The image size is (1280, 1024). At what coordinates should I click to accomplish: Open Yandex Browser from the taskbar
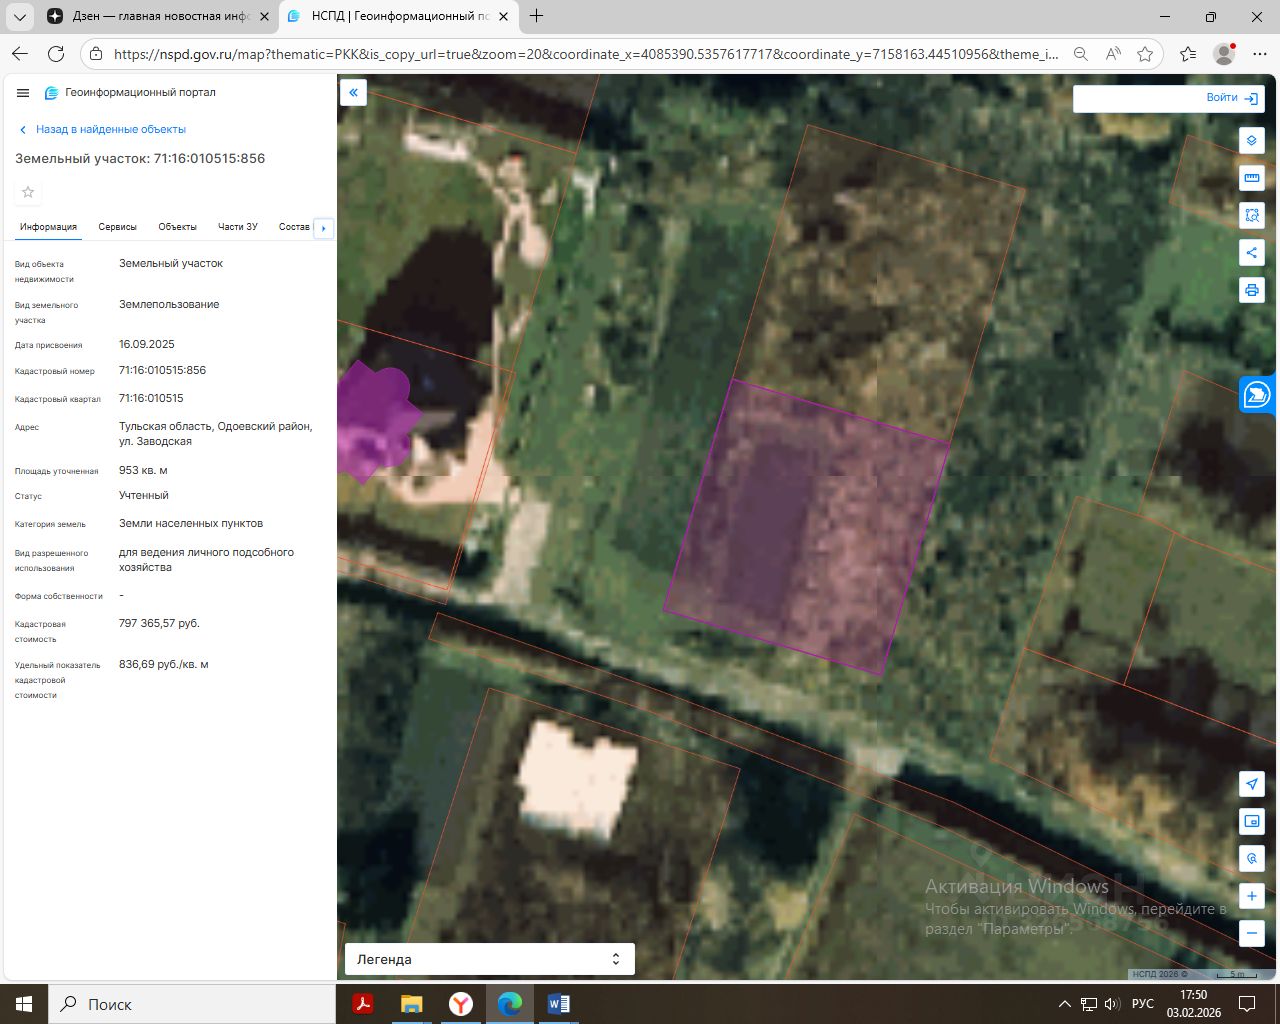(460, 1003)
